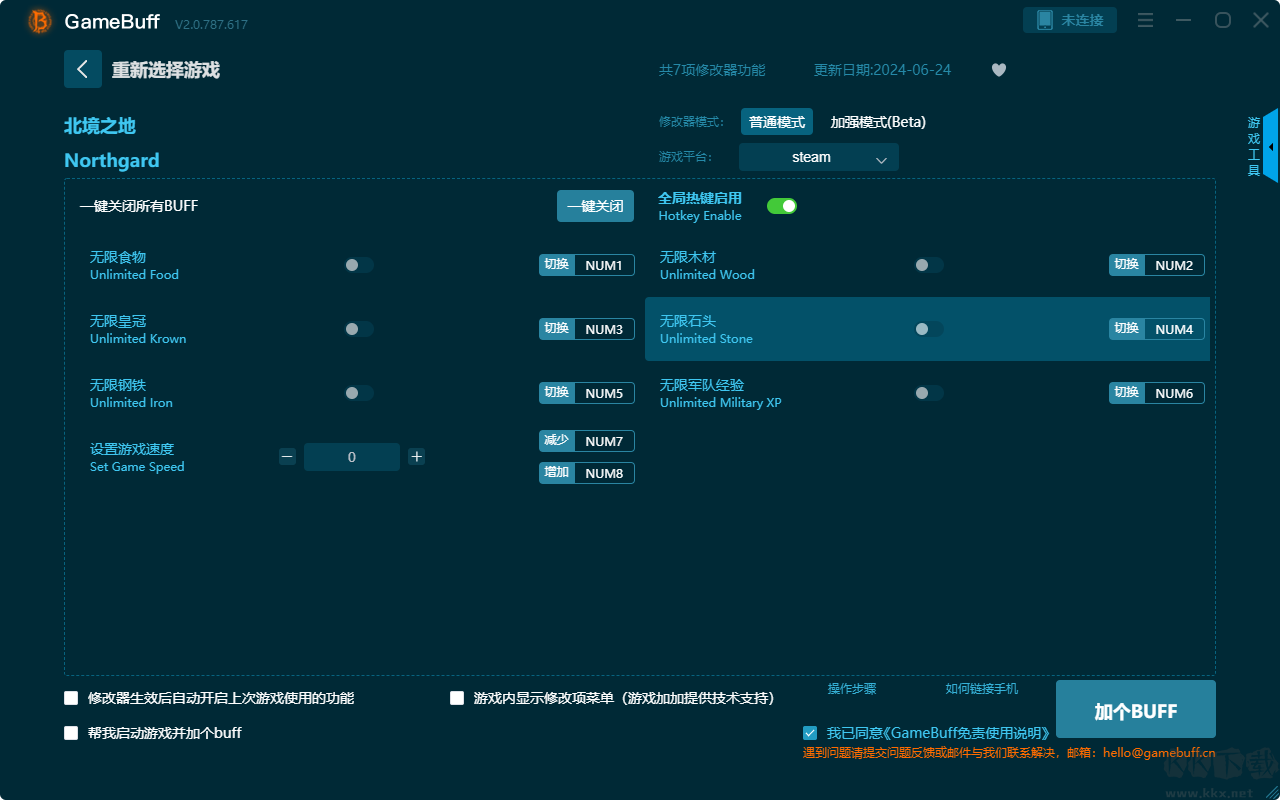Click the game speed value field
Viewport: 1280px width, 800px height.
352,457
